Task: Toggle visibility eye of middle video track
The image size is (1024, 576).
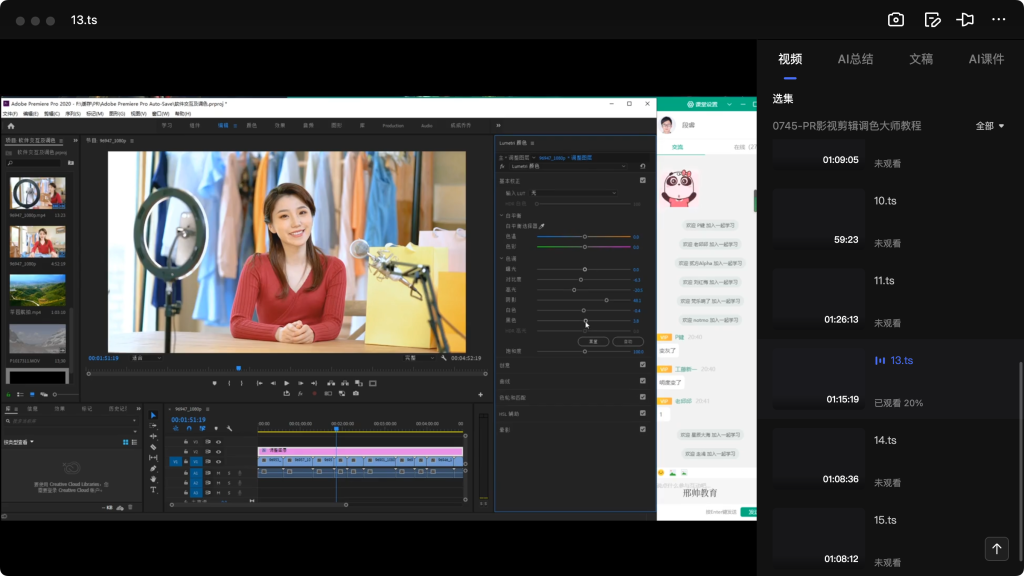Action: pos(219,452)
